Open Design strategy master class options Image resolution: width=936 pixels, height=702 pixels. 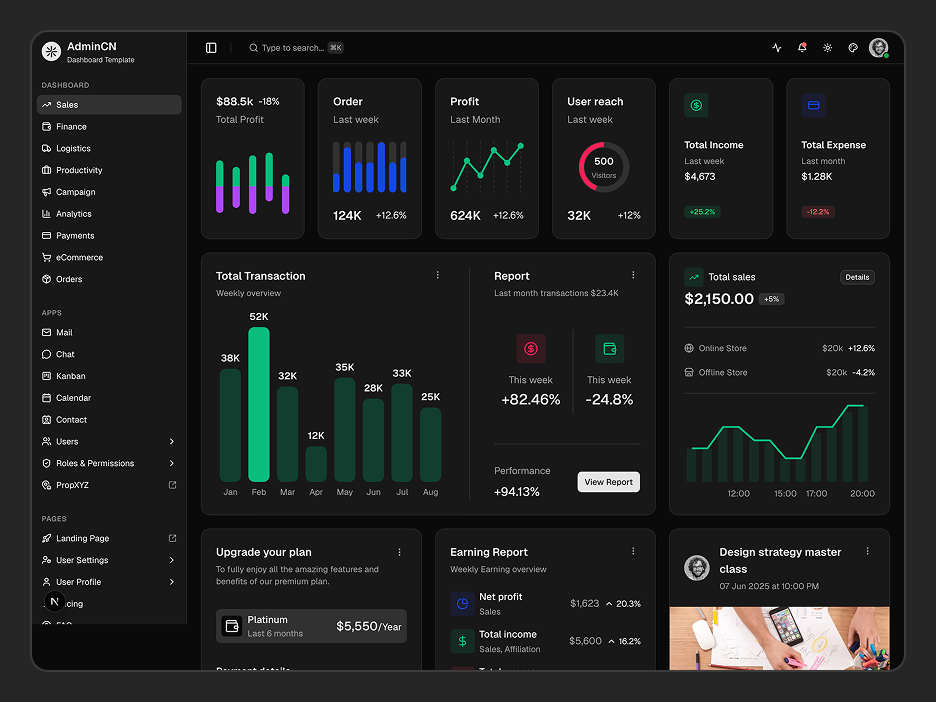pyautogui.click(x=867, y=552)
